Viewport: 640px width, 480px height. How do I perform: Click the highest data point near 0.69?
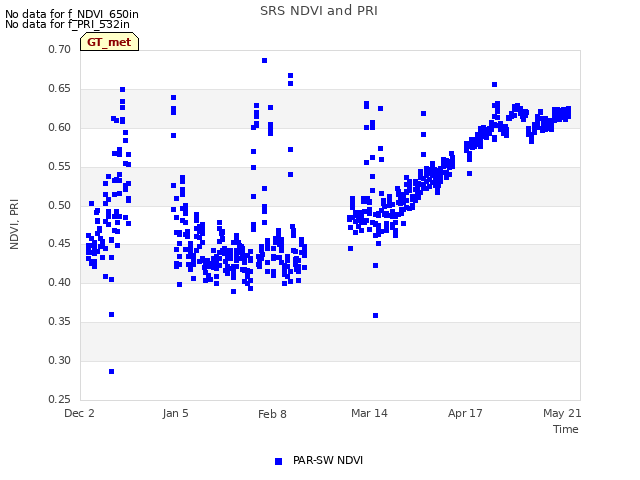264,60
